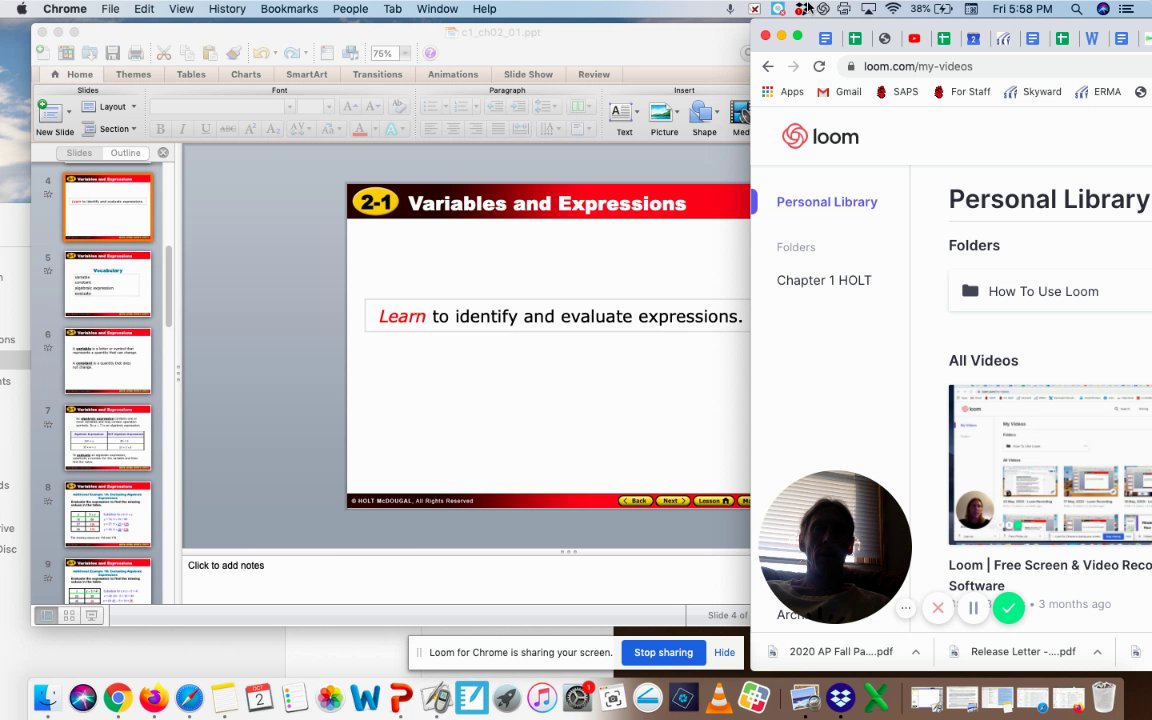This screenshot has height=720, width=1152.
Task: Open the Personal Library link in Loom
Action: [827, 202]
